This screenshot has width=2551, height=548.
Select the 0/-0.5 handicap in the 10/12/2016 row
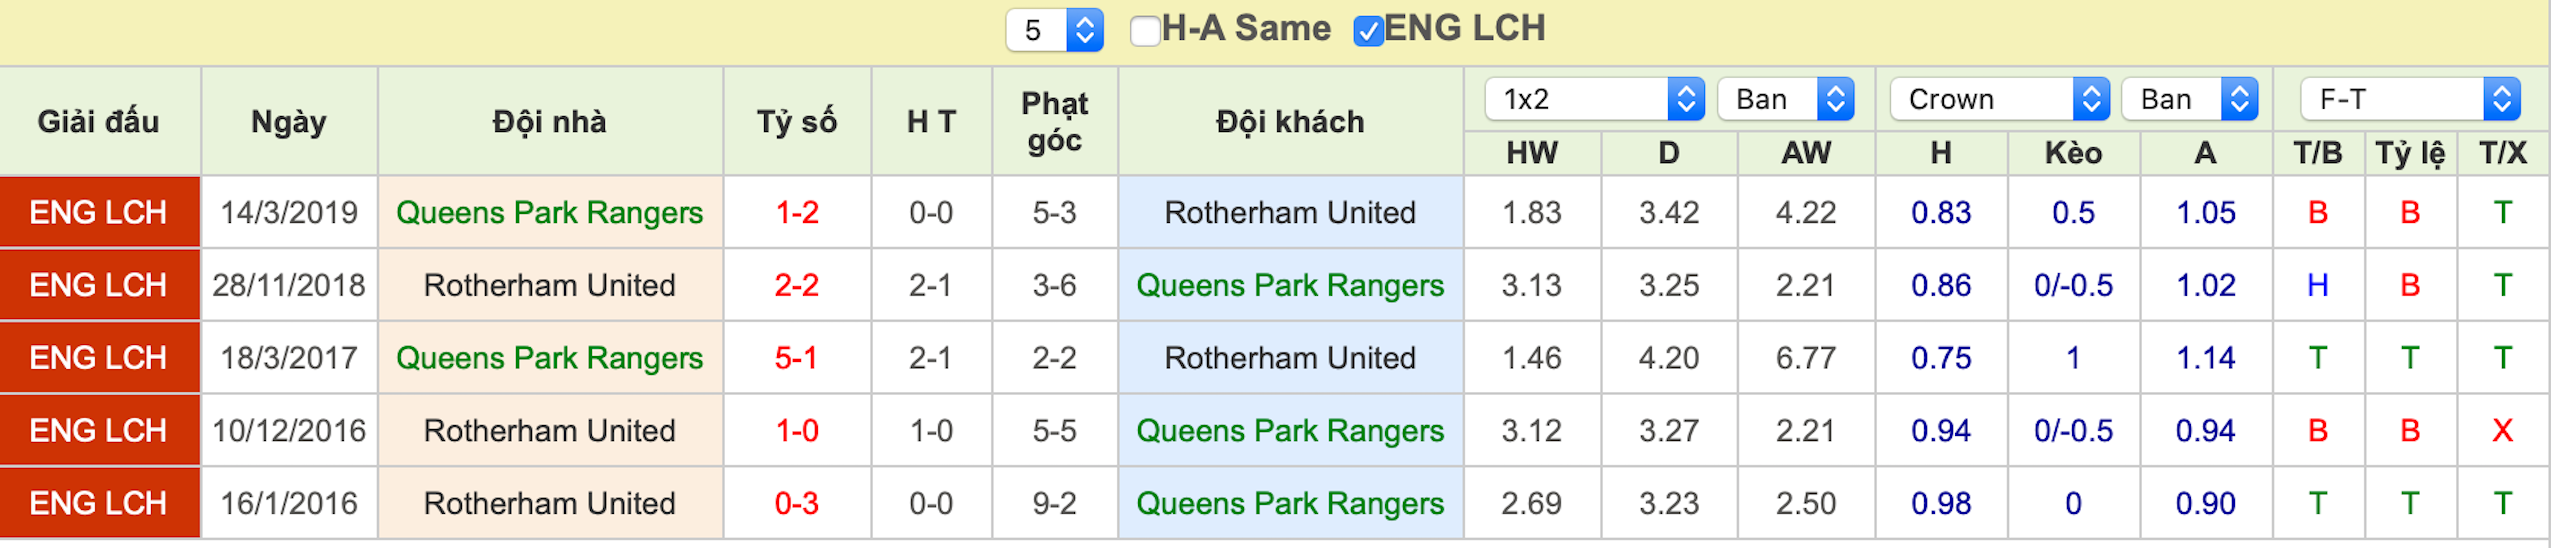(x=2073, y=430)
